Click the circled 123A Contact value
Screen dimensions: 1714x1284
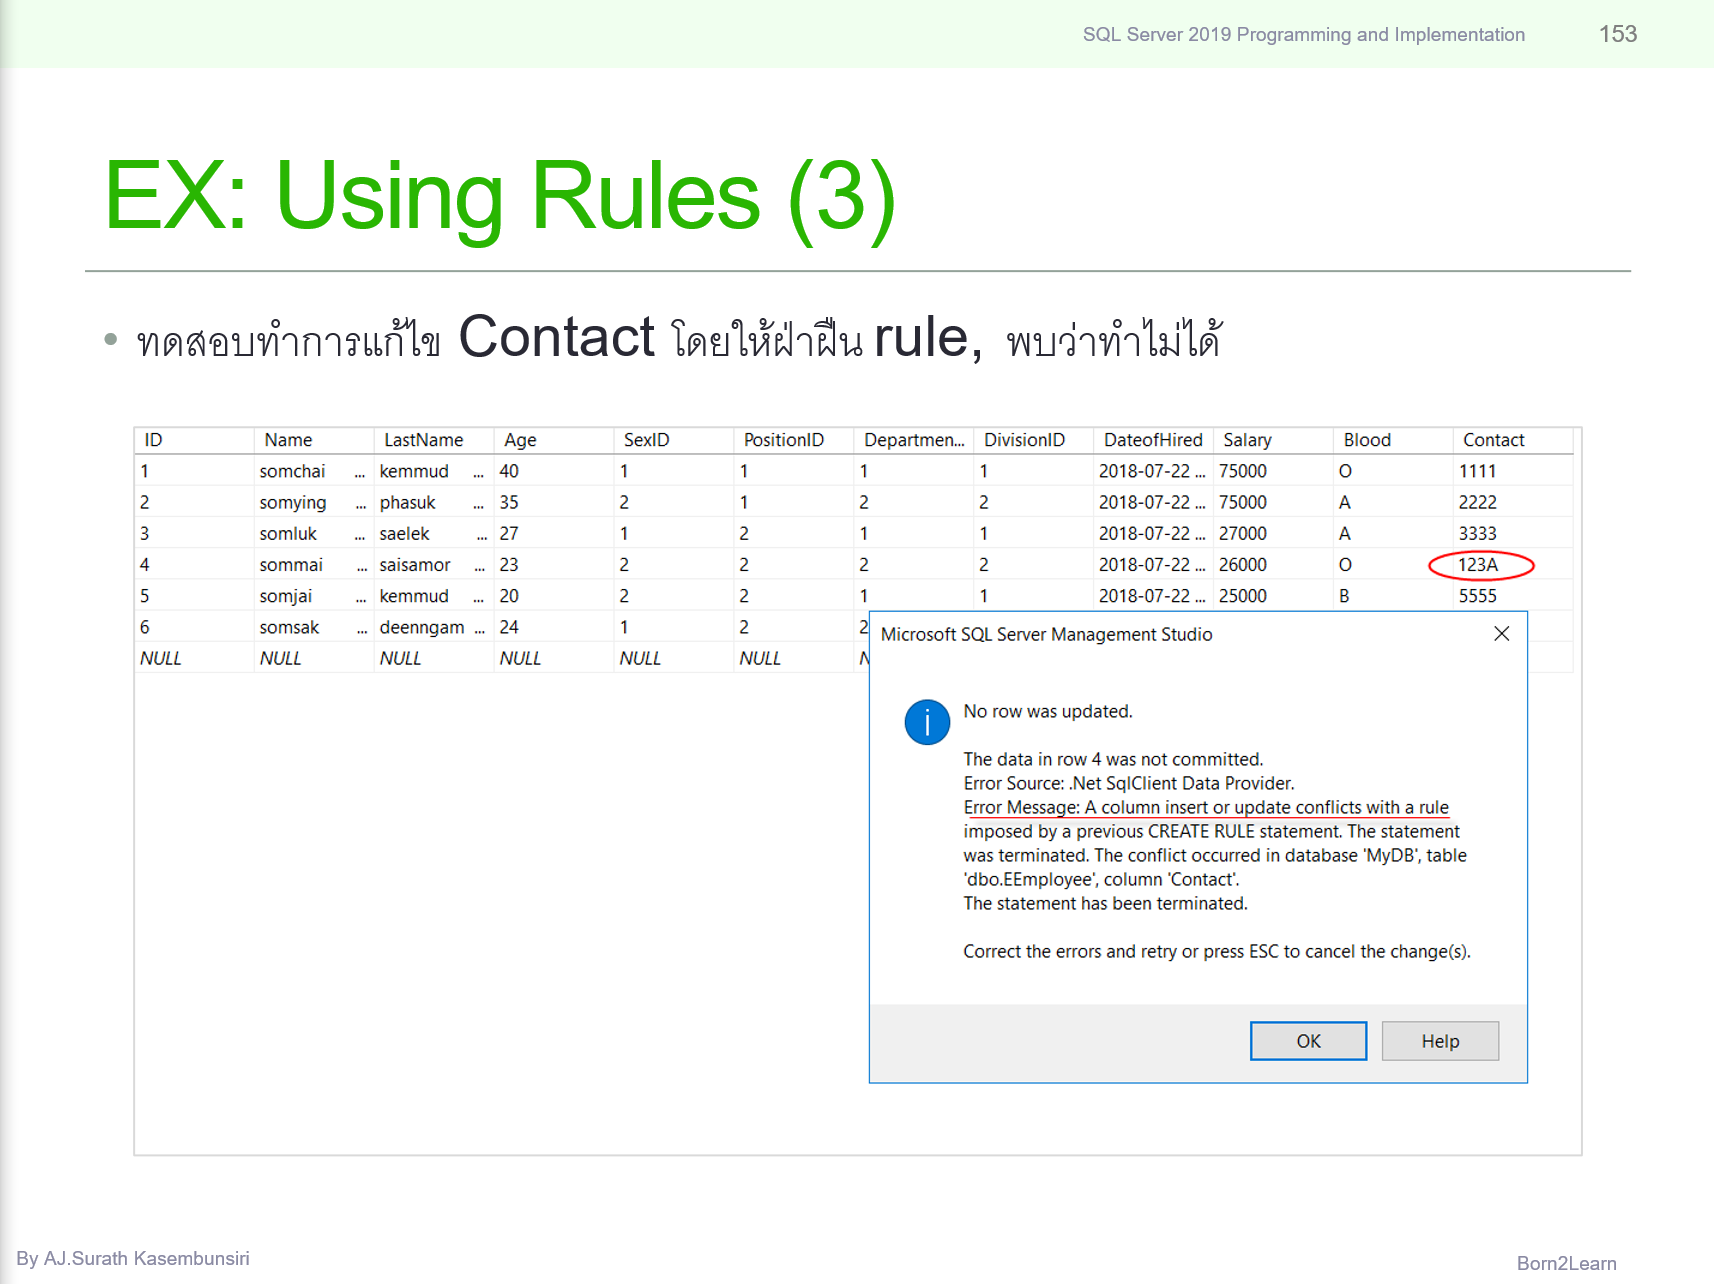pyautogui.click(x=1477, y=564)
